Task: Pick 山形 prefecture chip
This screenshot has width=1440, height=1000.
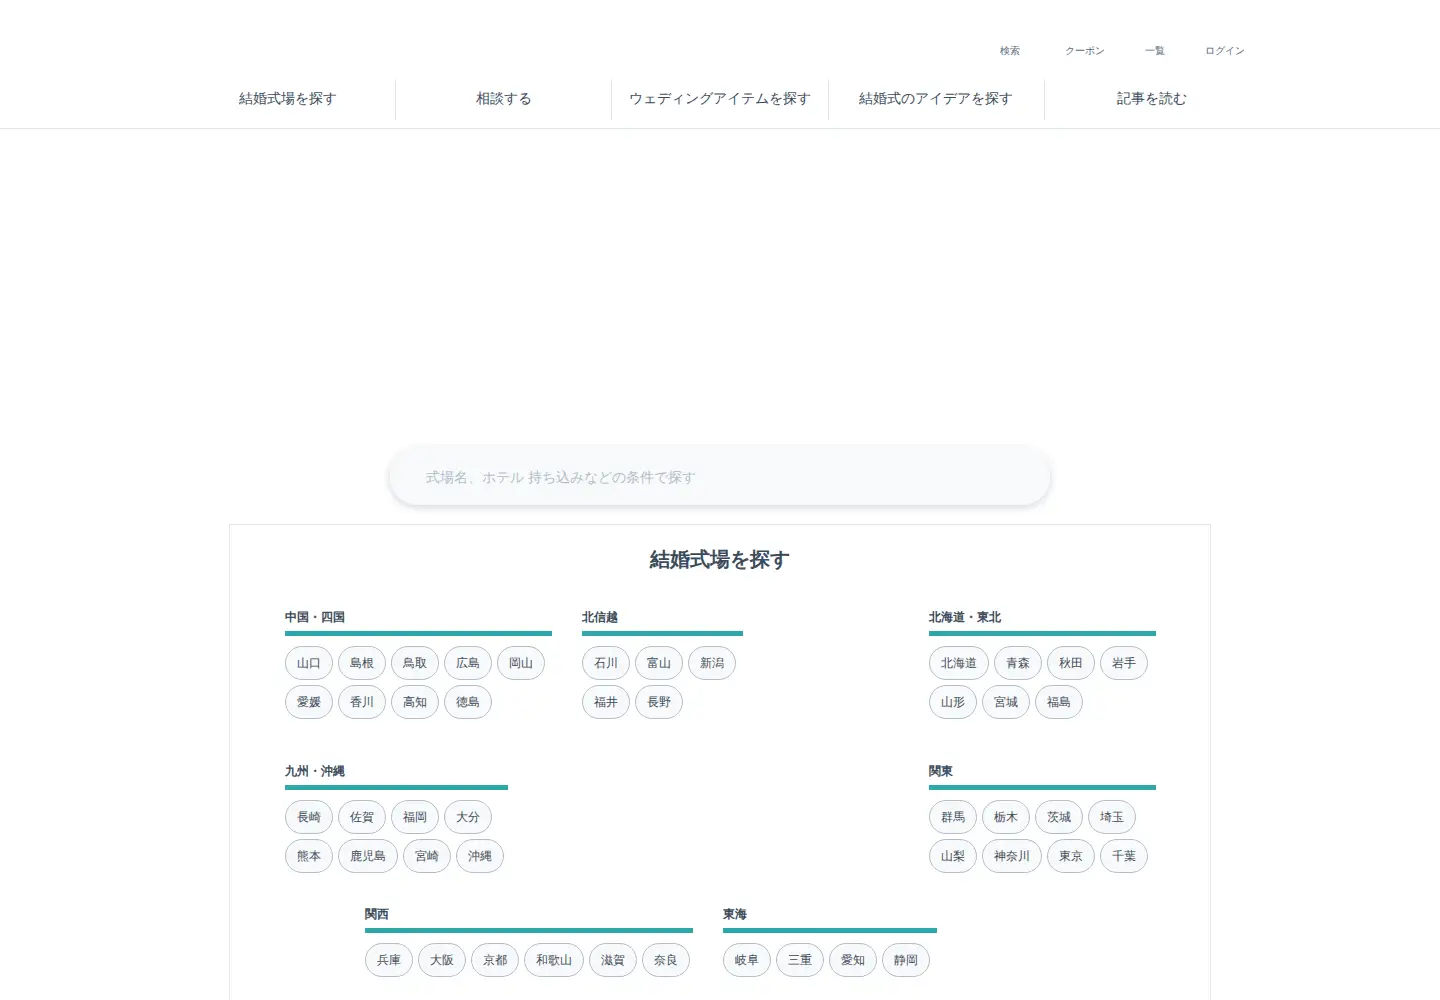Action: tap(953, 702)
